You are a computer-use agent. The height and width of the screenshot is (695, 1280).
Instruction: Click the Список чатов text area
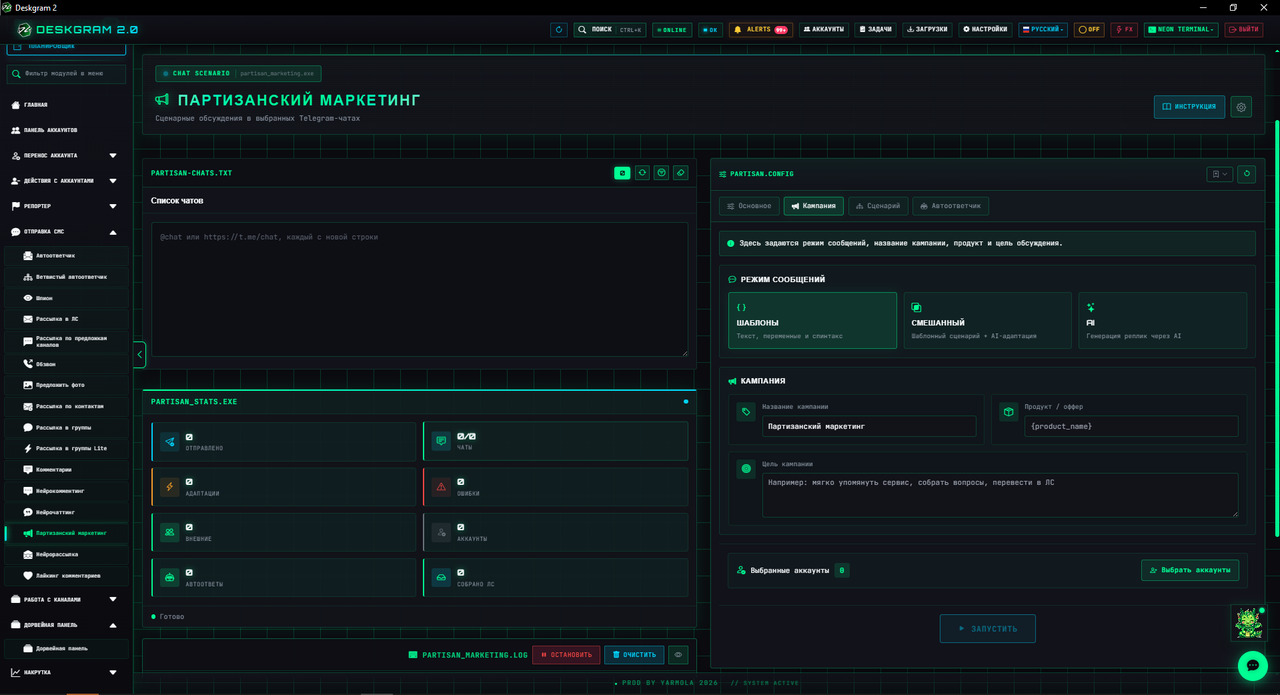click(x=420, y=290)
